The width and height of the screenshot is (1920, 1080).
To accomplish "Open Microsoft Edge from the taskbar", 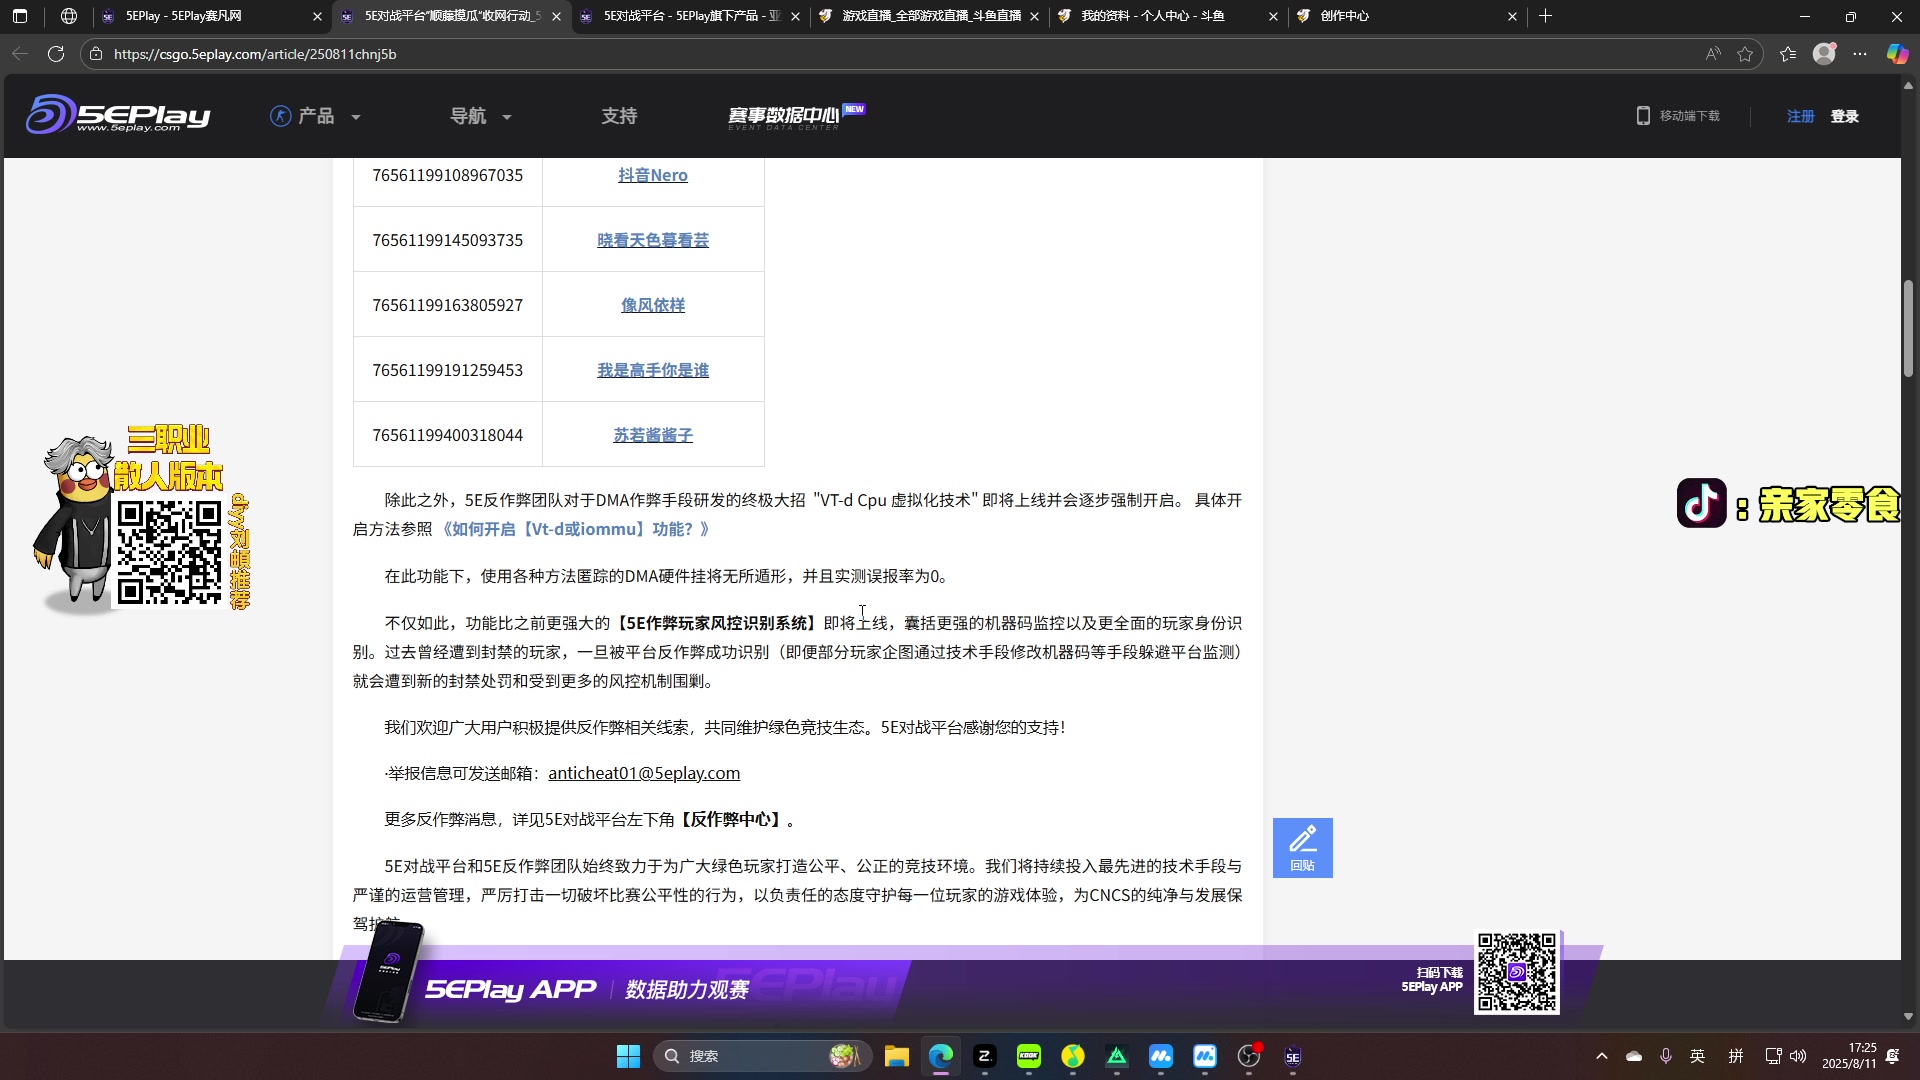I will click(x=941, y=1056).
